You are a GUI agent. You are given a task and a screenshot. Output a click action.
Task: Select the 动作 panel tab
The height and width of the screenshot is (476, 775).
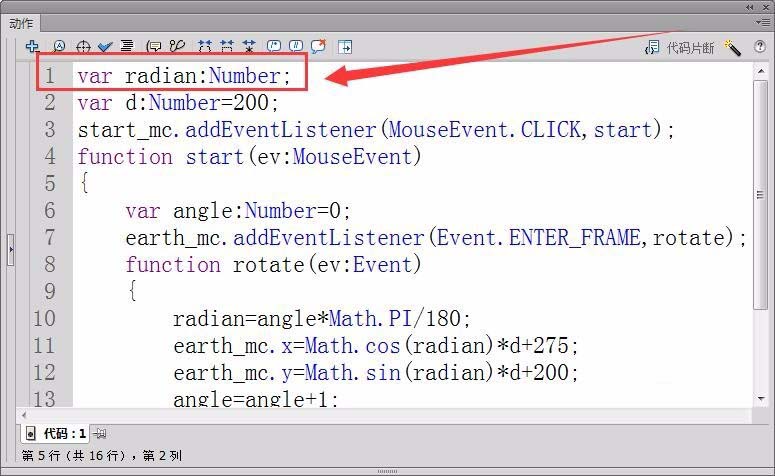tap(21, 23)
